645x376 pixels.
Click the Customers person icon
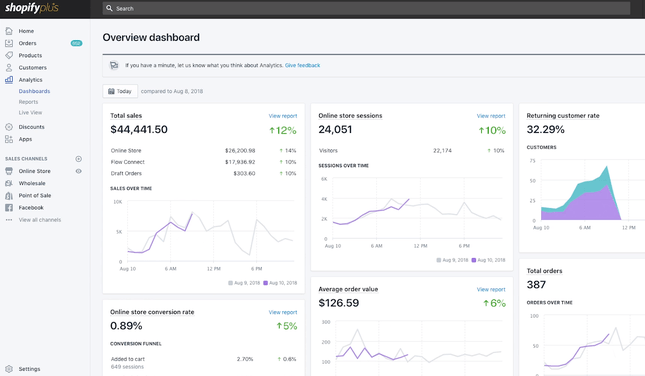click(9, 67)
